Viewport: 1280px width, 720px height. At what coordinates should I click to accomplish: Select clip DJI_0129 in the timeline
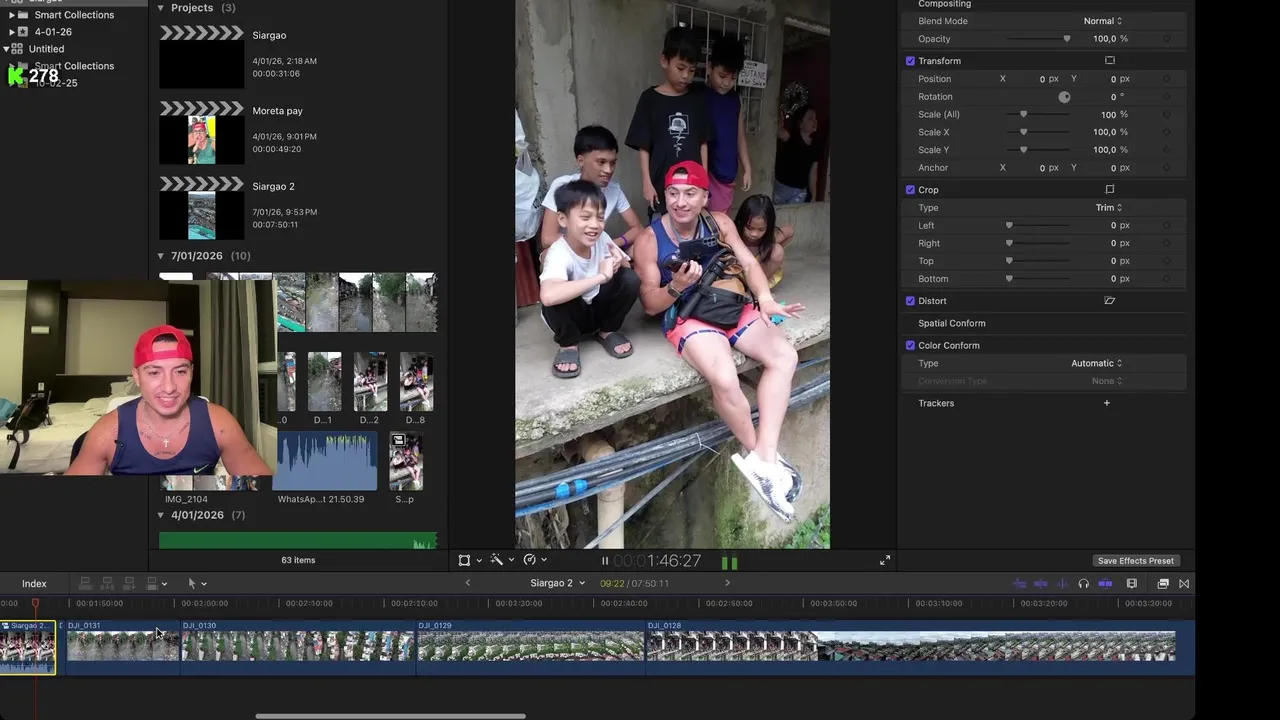point(530,647)
